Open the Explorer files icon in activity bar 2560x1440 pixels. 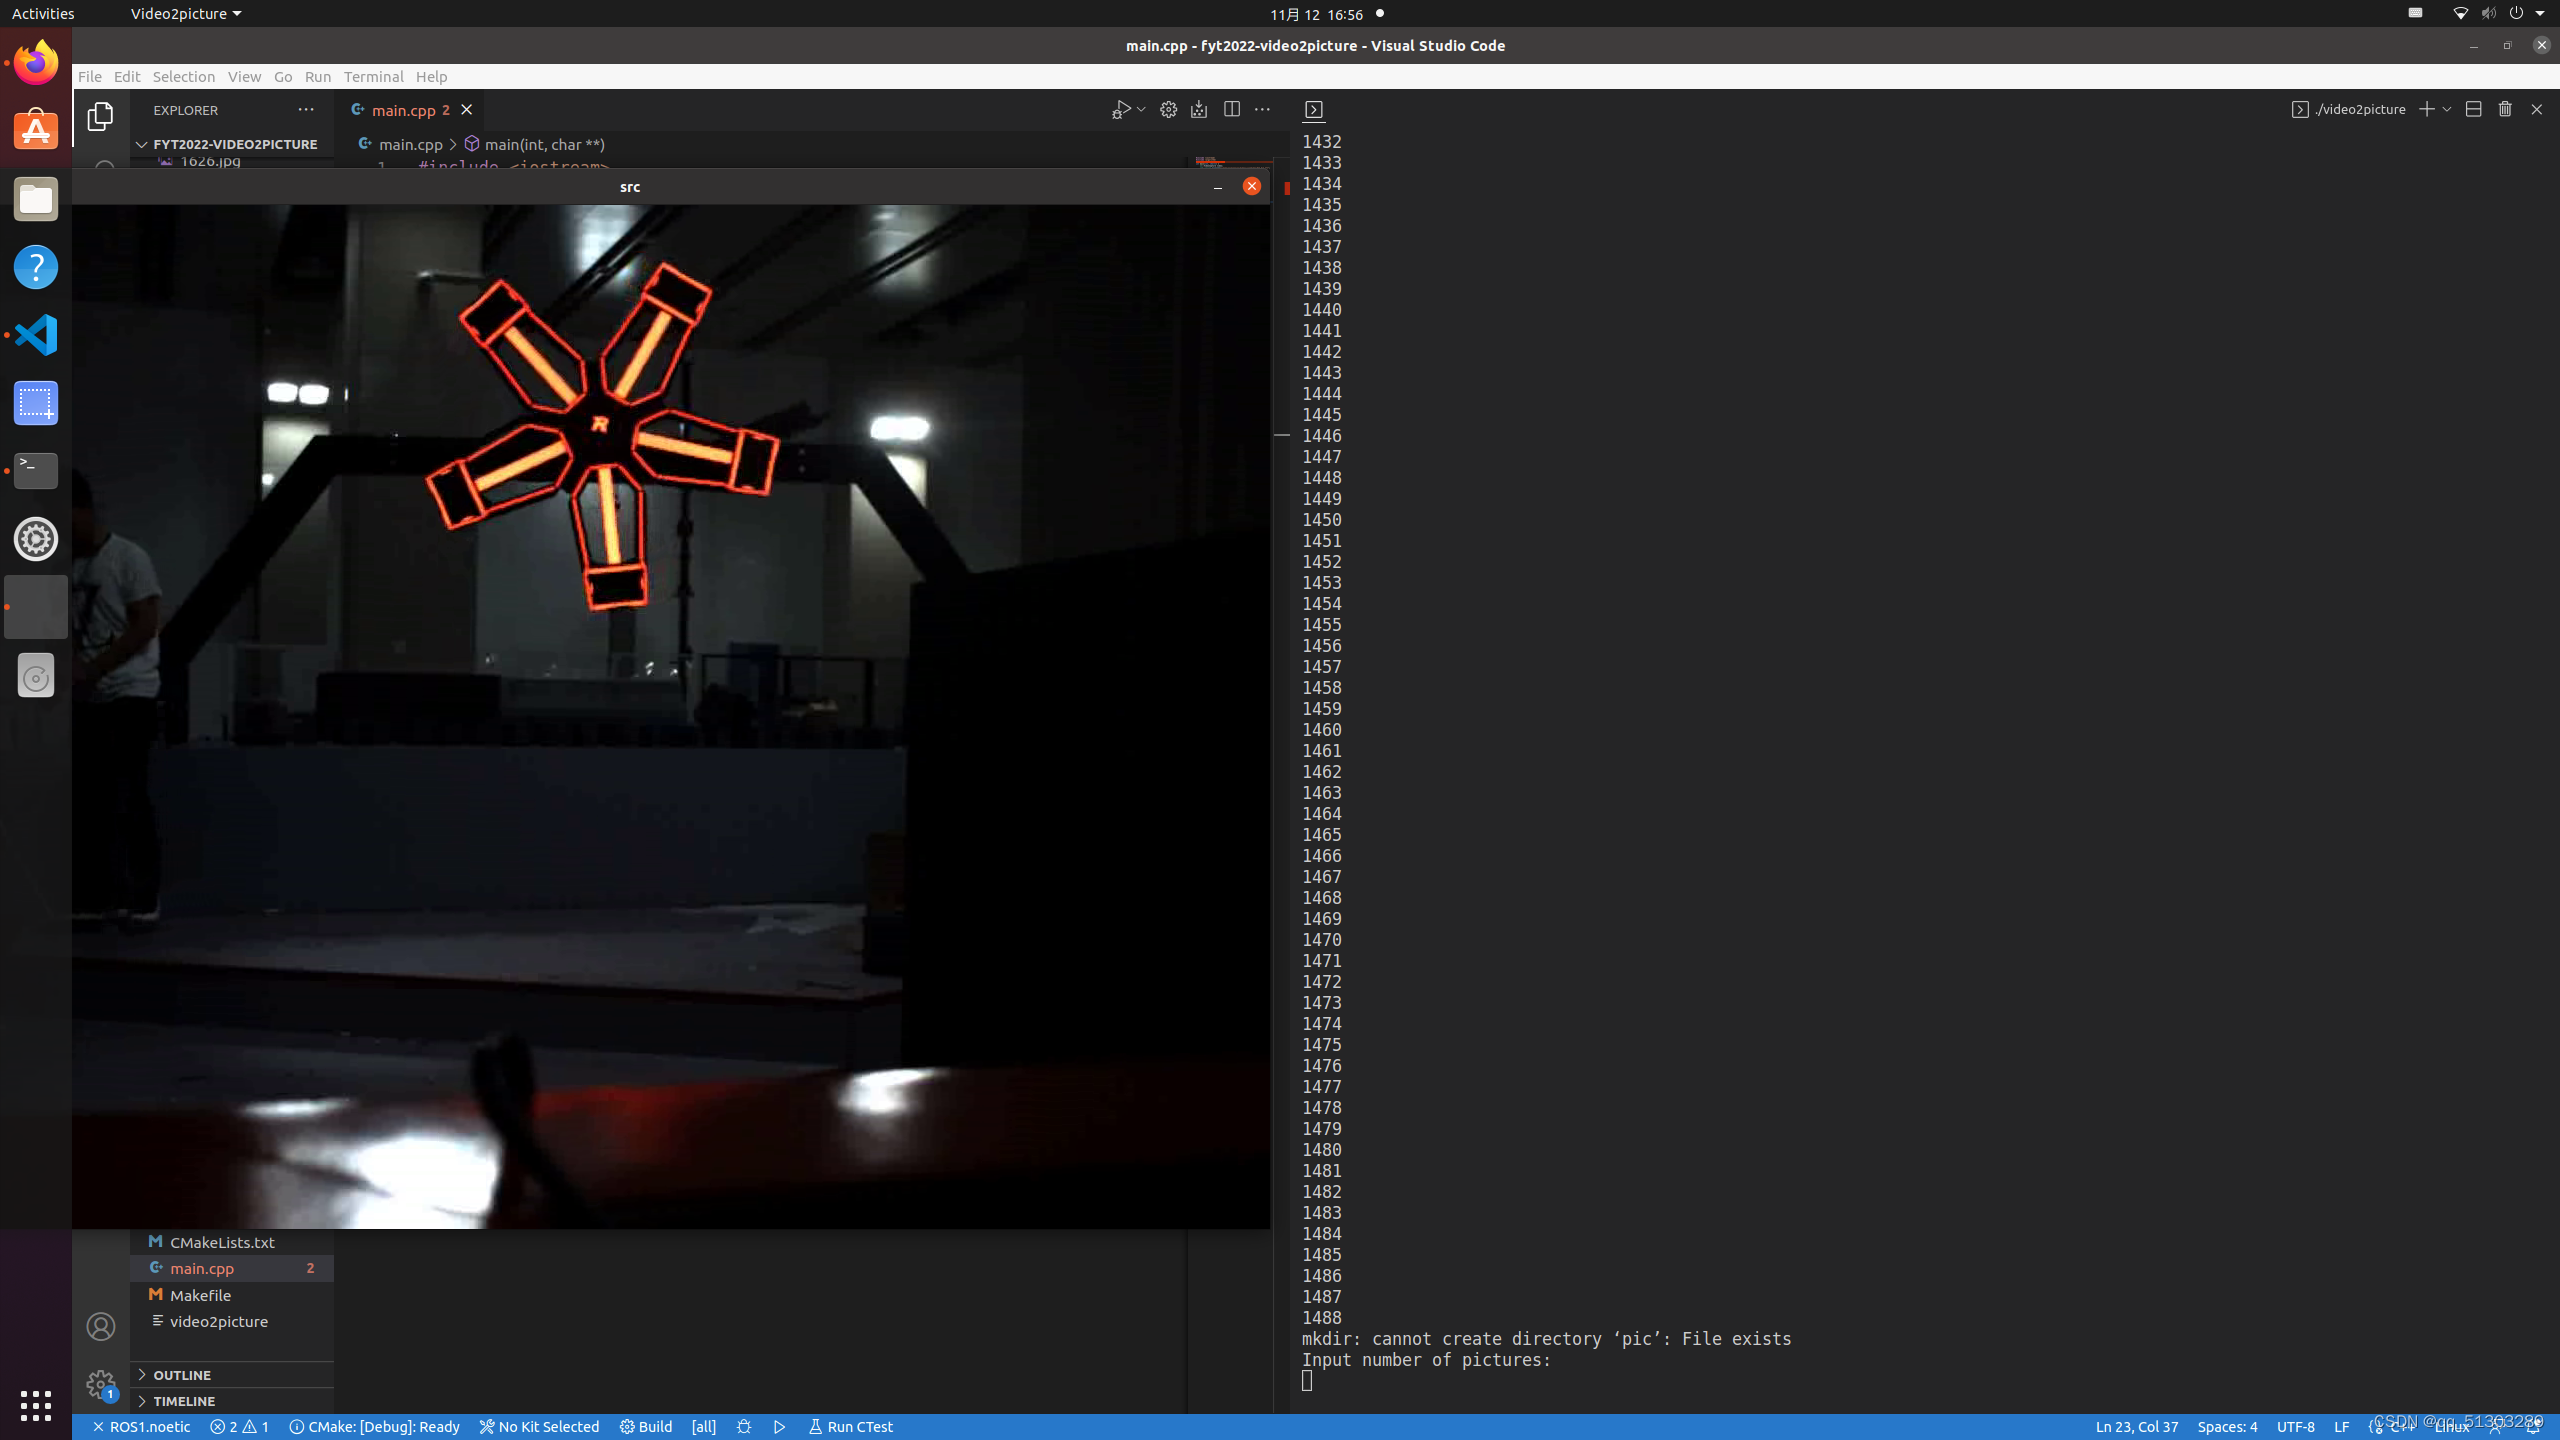[x=100, y=117]
